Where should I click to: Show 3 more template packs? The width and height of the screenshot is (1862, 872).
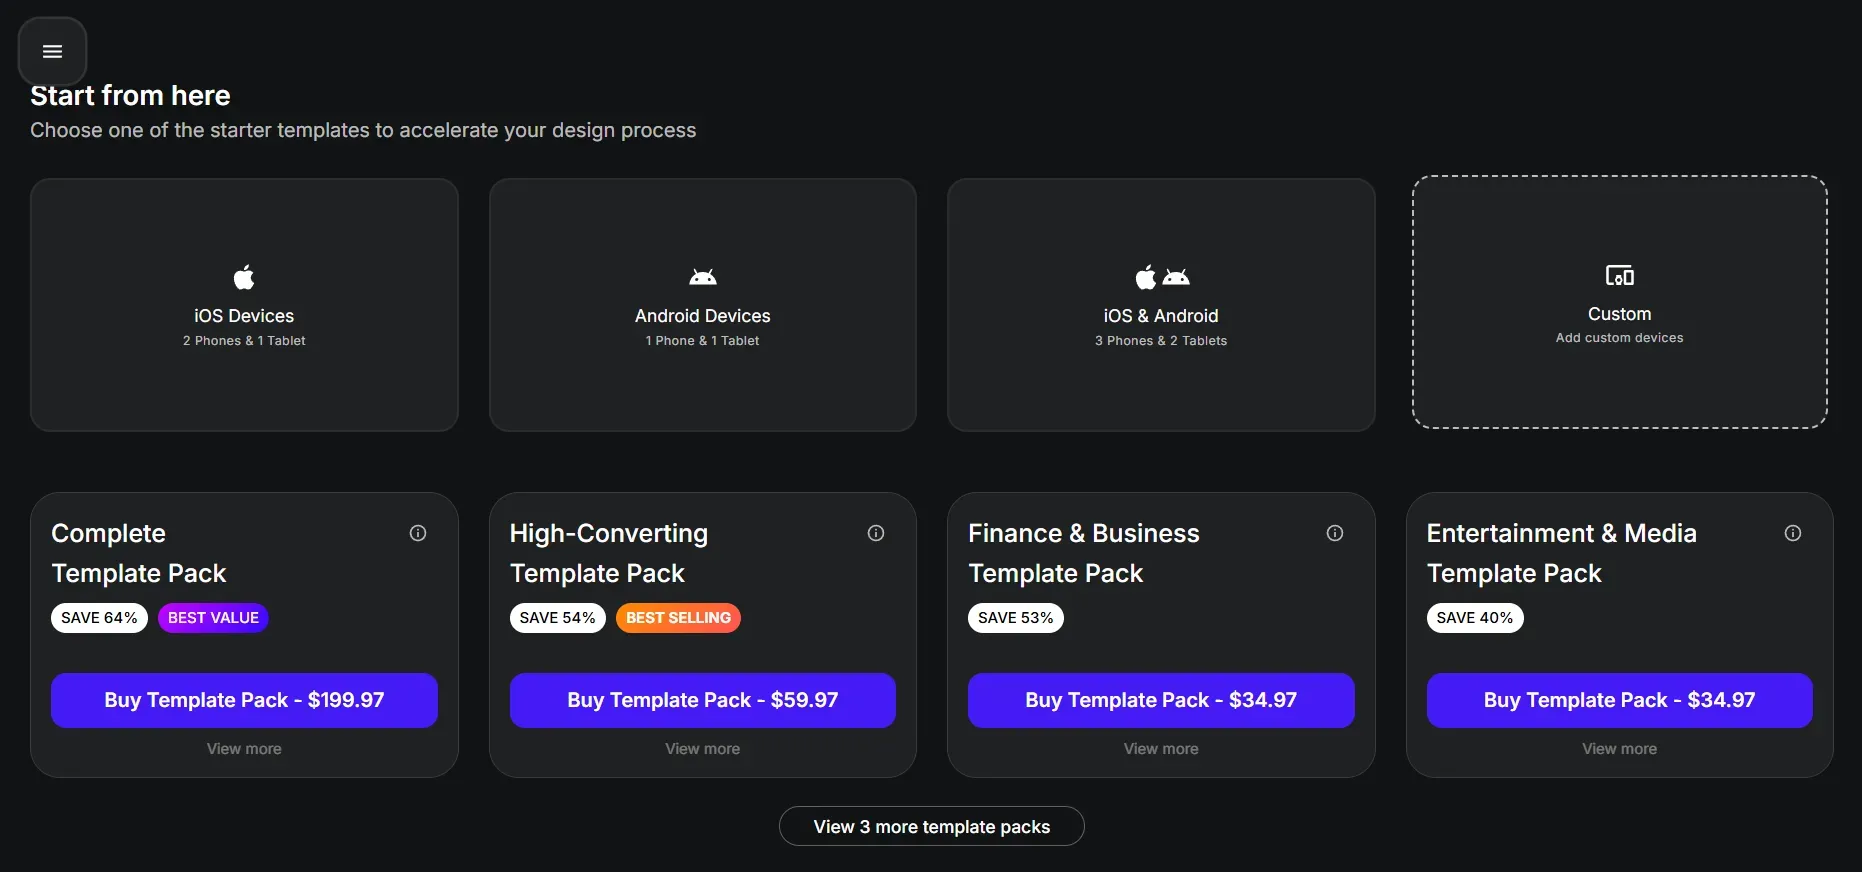[931, 827]
